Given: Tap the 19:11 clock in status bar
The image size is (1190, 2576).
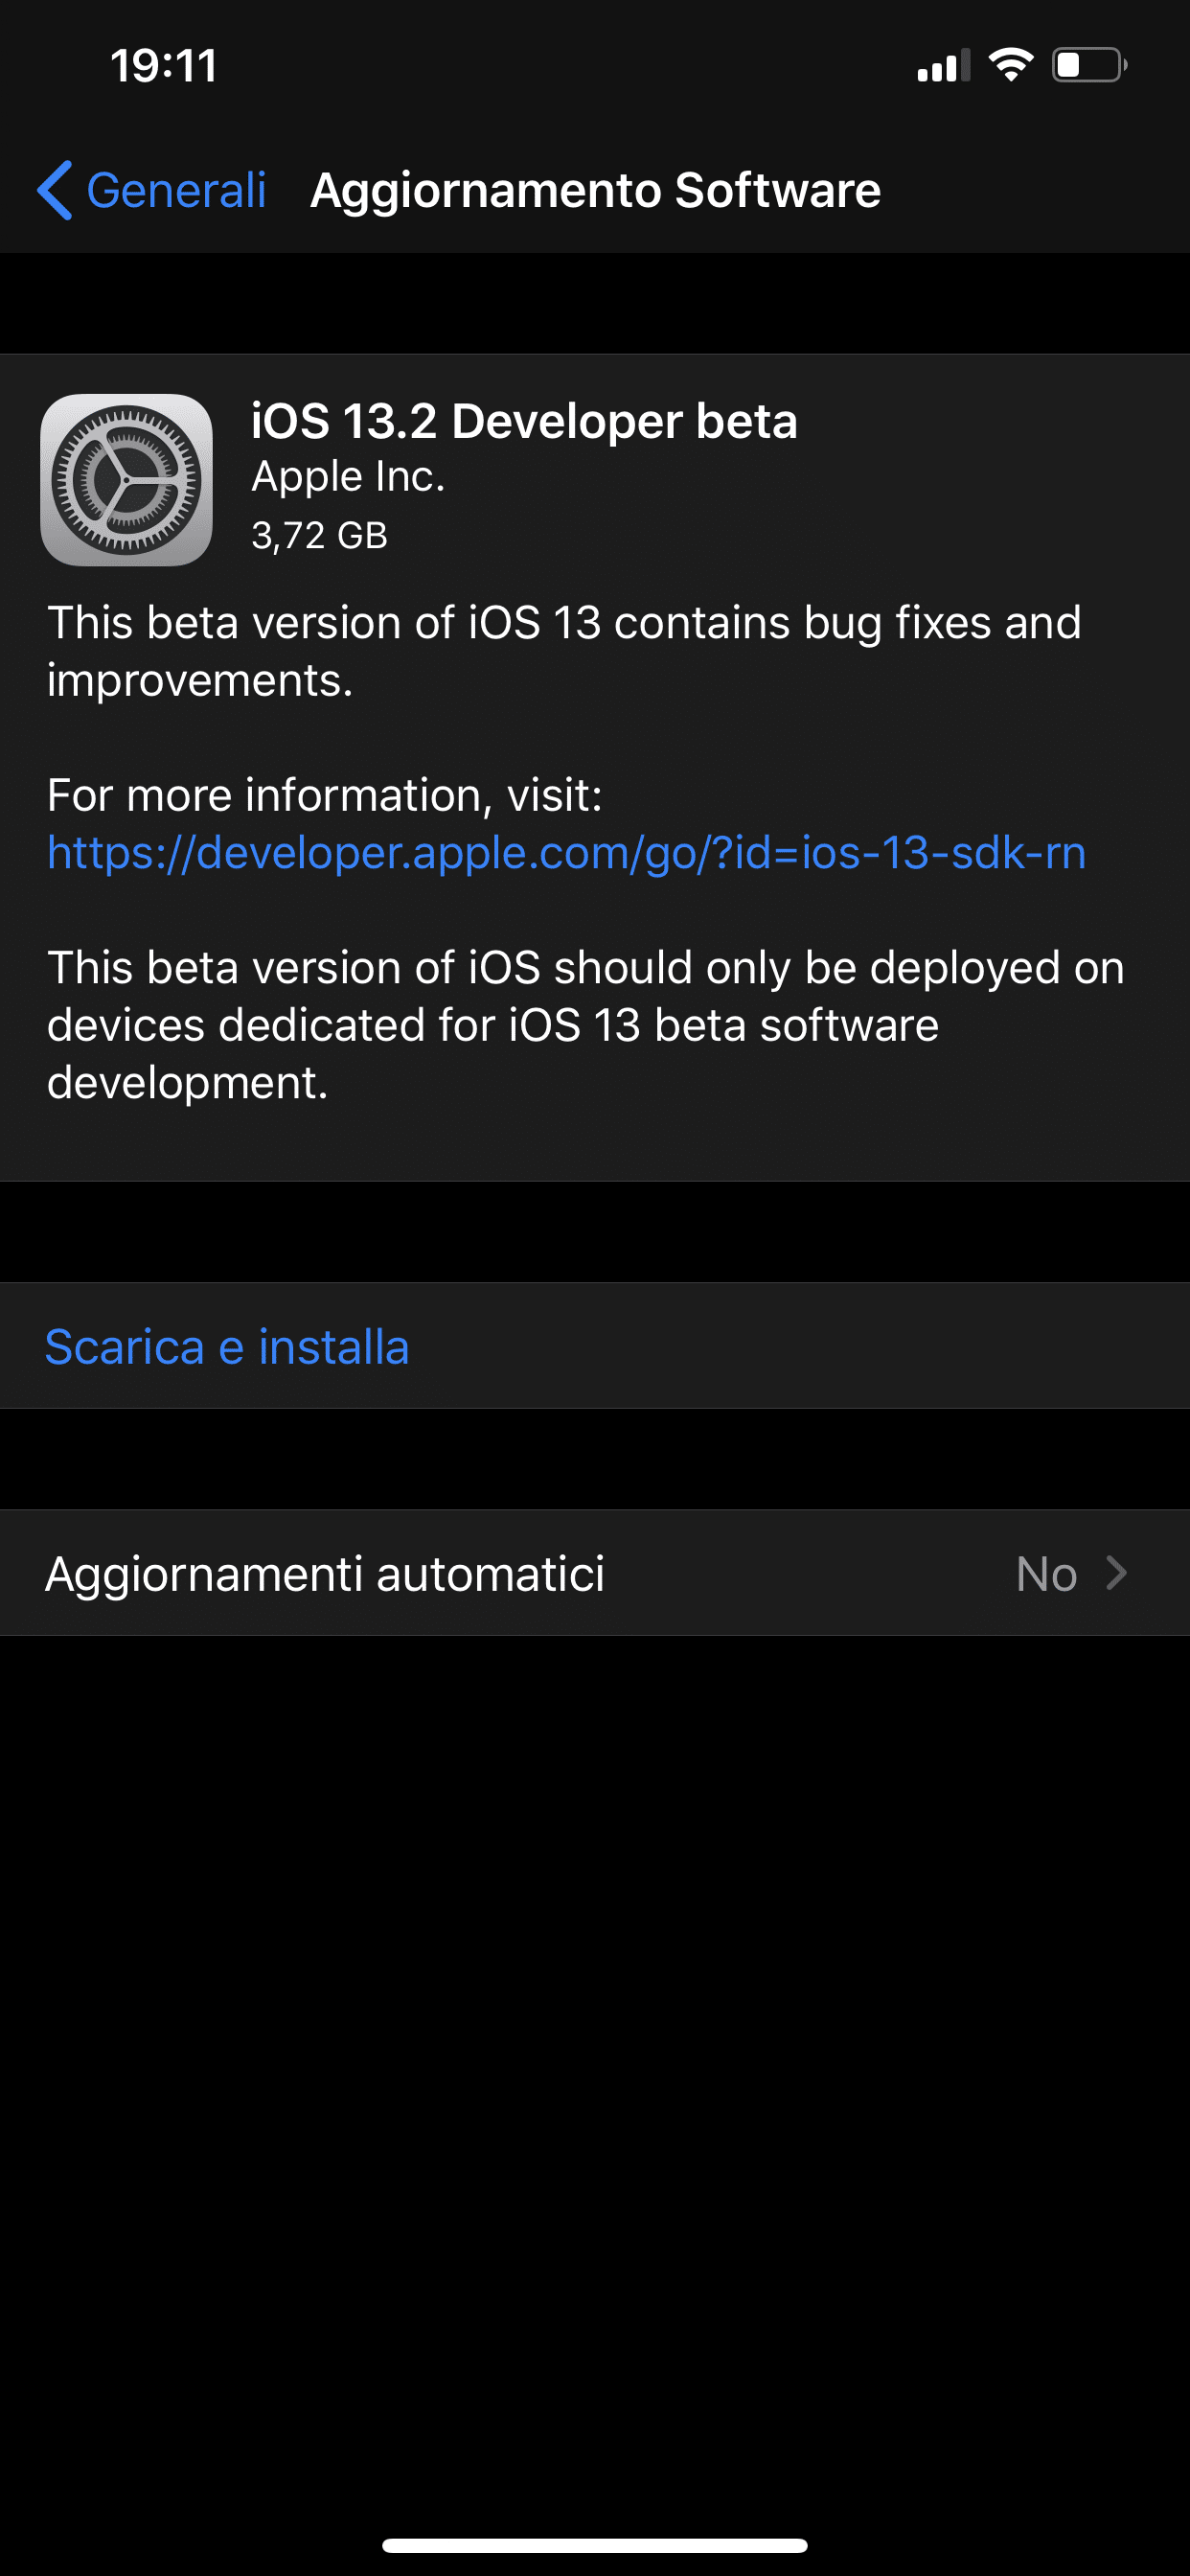Looking at the screenshot, I should [x=164, y=66].
